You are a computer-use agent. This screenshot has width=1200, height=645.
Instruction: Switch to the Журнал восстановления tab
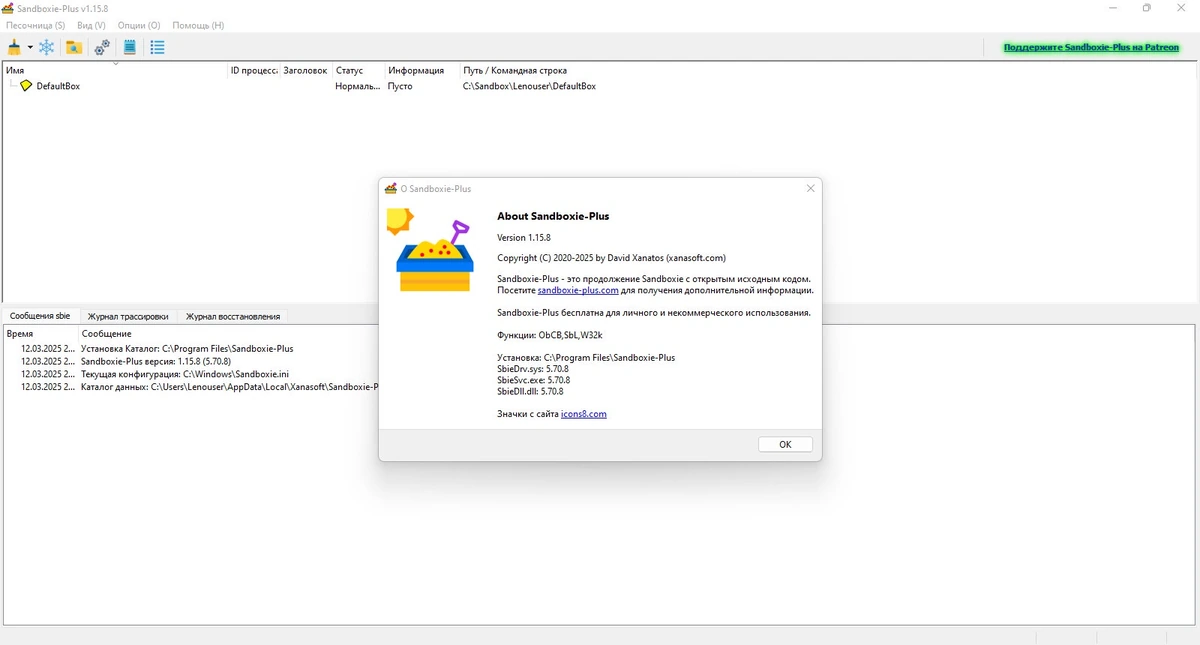pyautogui.click(x=233, y=316)
